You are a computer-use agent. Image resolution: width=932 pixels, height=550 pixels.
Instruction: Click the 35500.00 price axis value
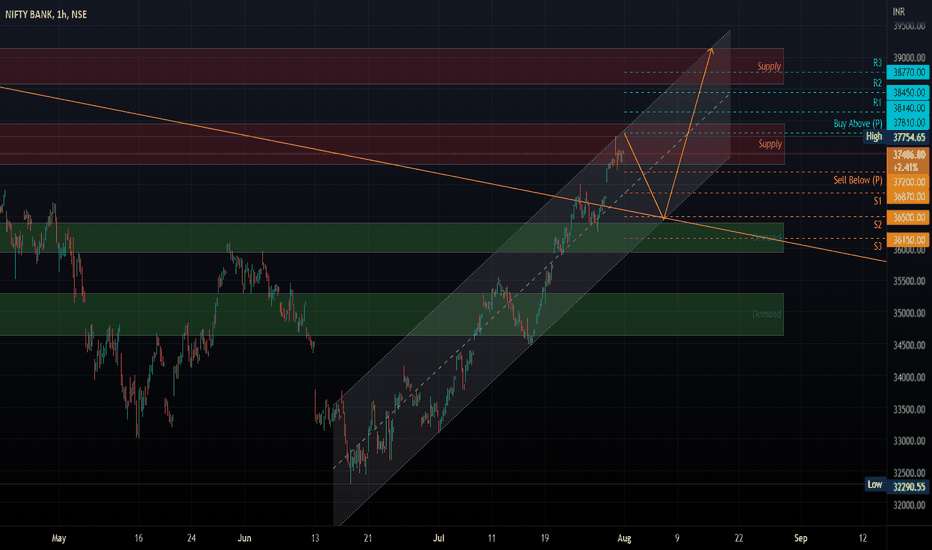[909, 281]
